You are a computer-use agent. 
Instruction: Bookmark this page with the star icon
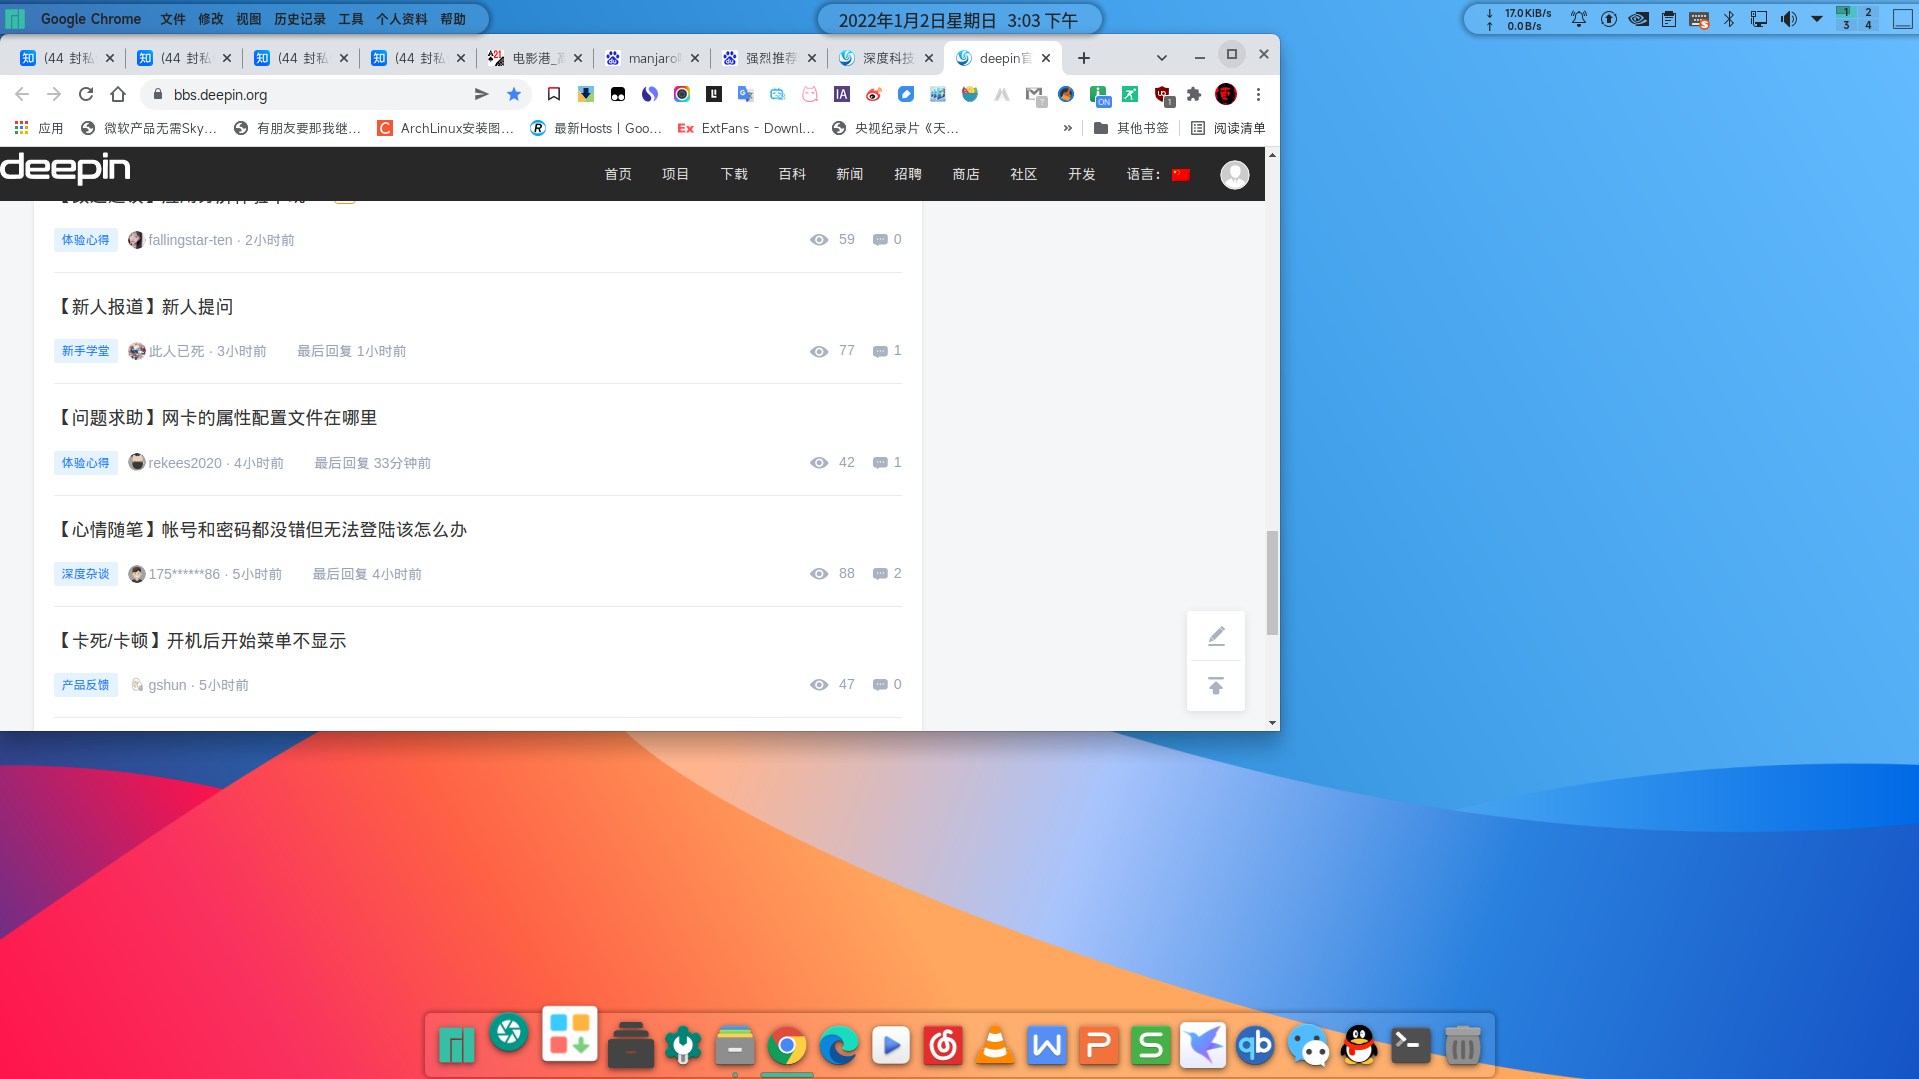click(514, 94)
